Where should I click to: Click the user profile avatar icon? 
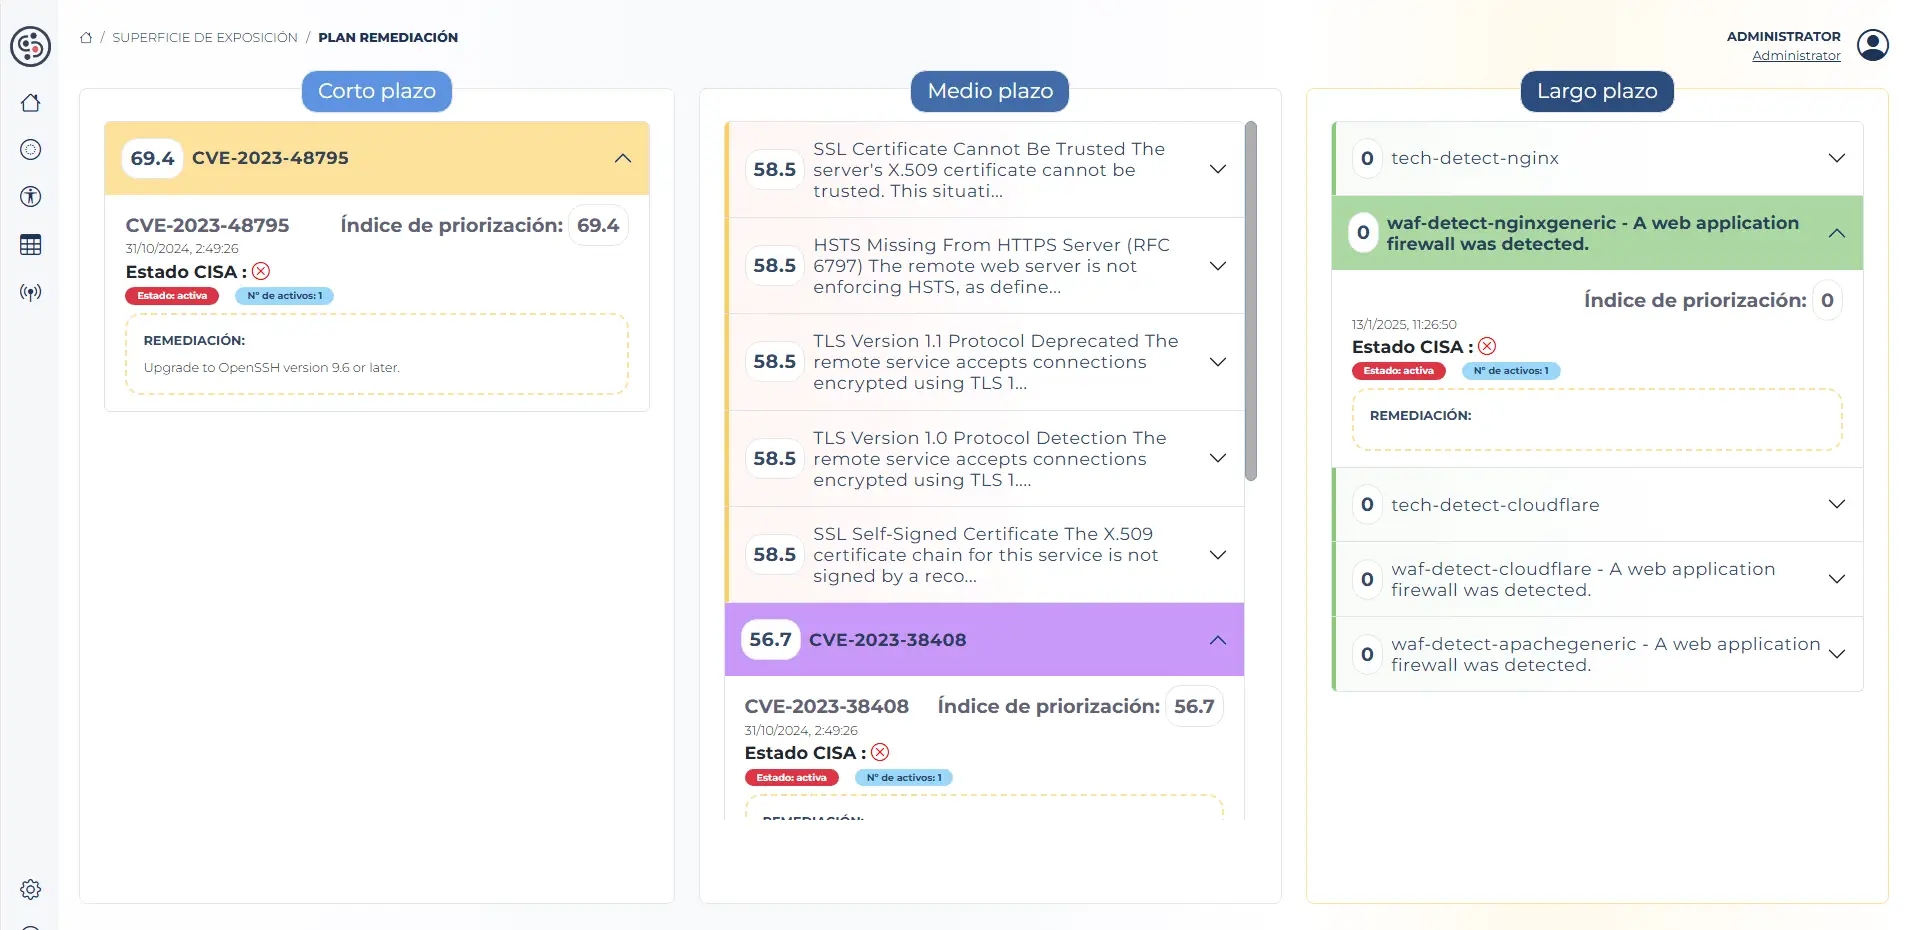(x=1872, y=45)
